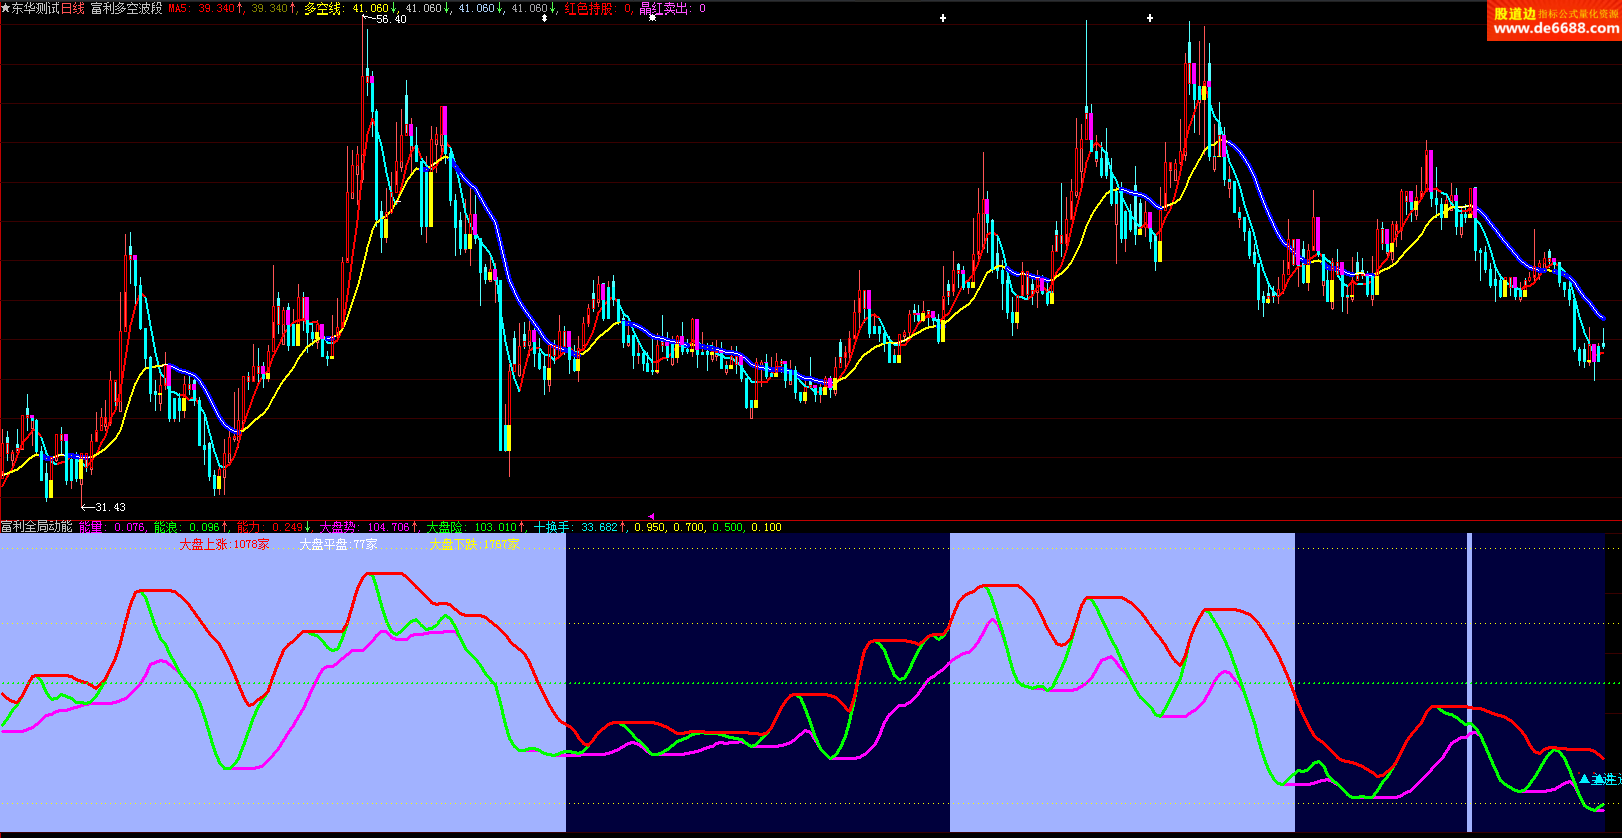Click the 31.43 low price label
1622x838 pixels.
(110, 507)
